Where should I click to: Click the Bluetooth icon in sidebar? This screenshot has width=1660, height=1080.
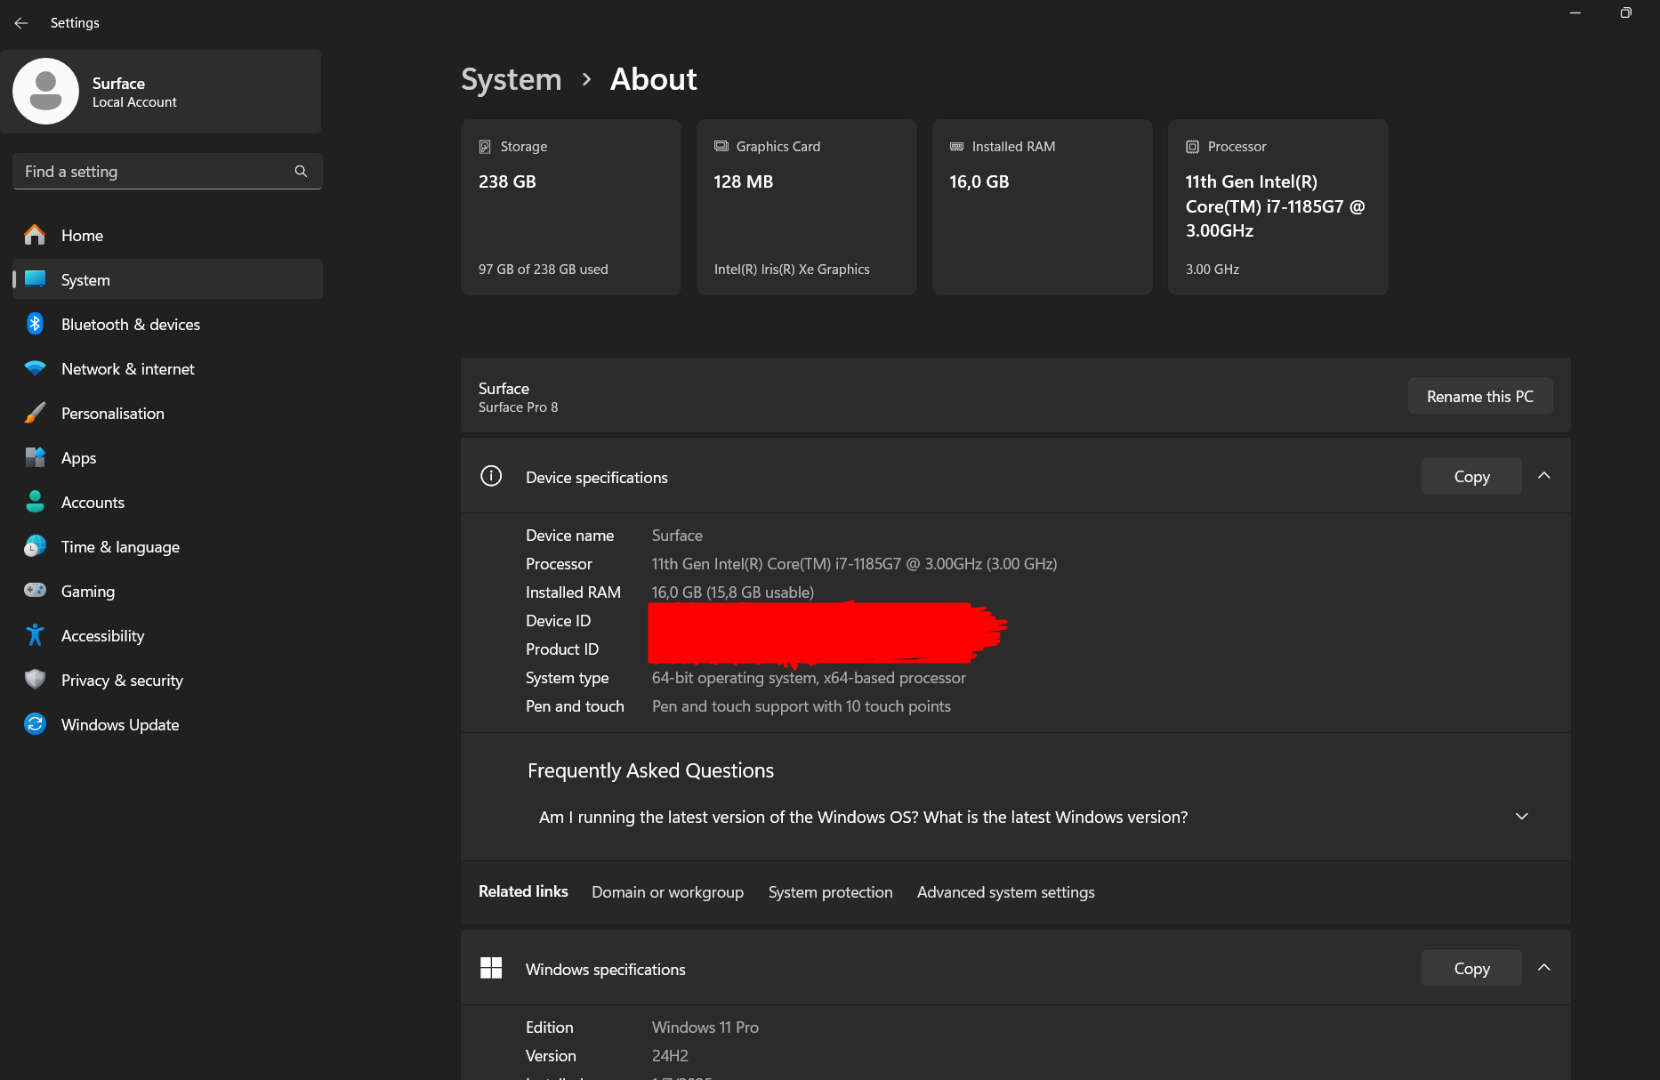(35, 324)
